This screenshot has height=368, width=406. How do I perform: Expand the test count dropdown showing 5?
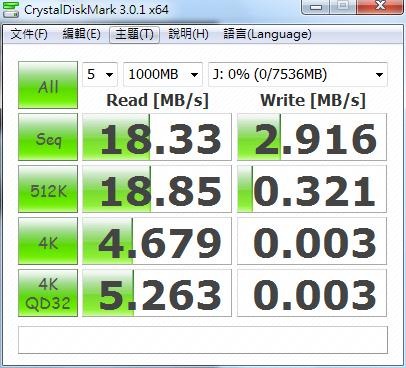(100, 74)
